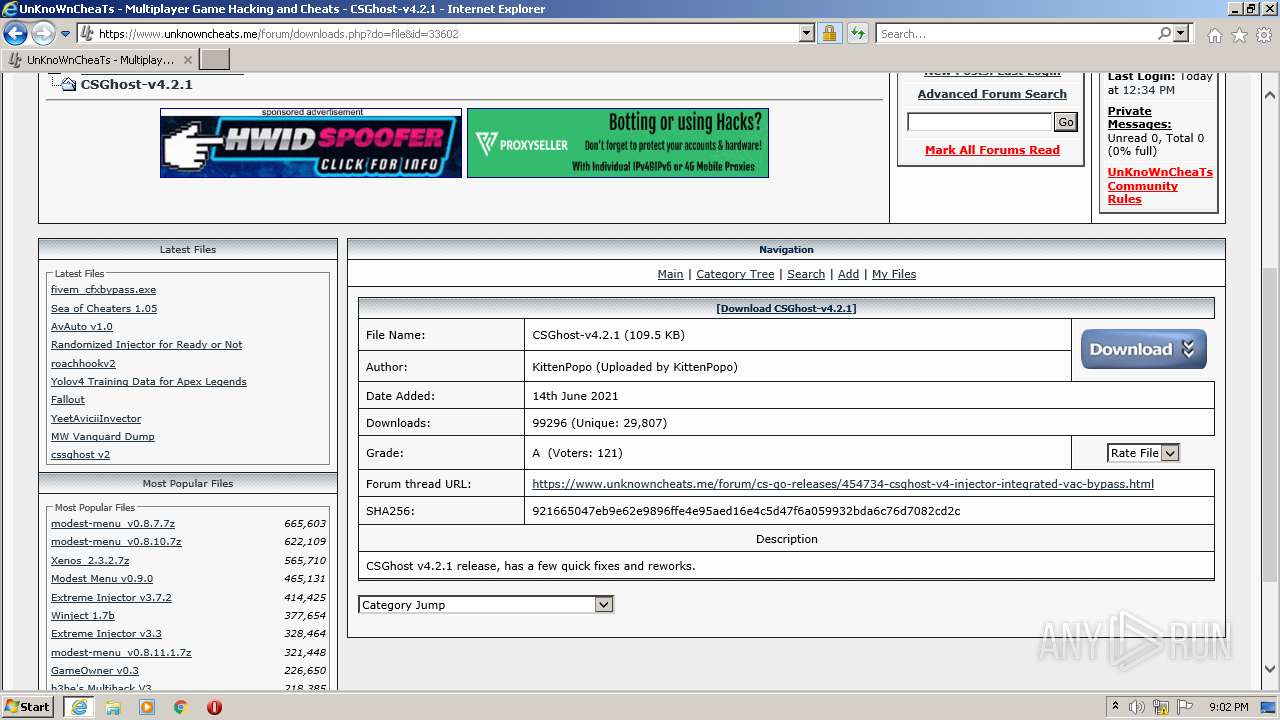Click the forum search text field
This screenshot has height=720, width=1280.
pos(979,122)
